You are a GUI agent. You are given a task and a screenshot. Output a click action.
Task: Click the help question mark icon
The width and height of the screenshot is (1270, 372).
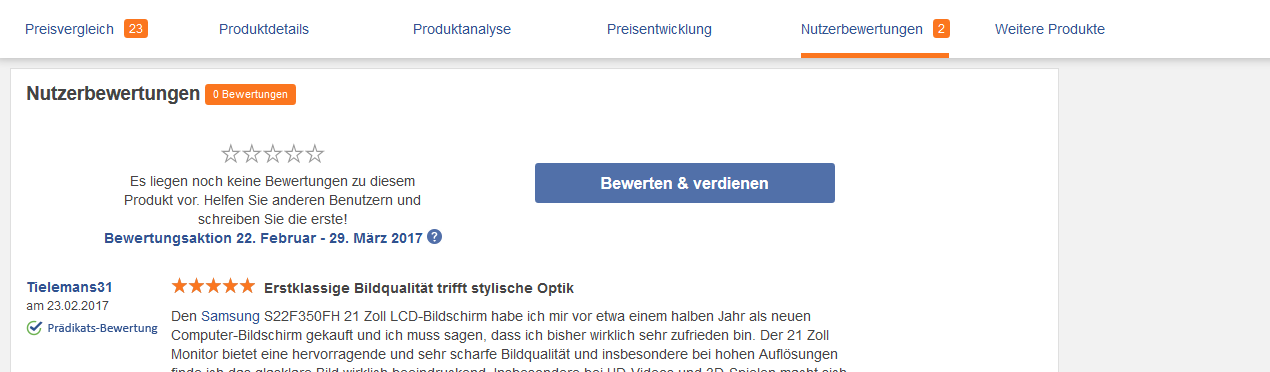[x=434, y=237]
